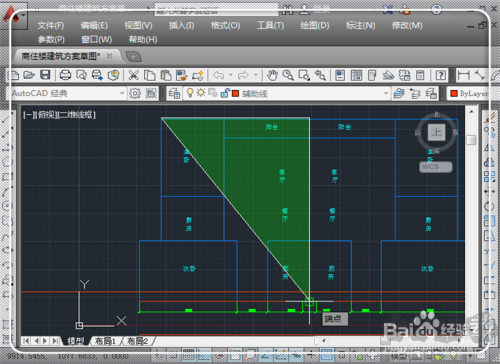Click the vertical scrollbar thumb of the drawing area
Screen dimensions: 500x364
(471, 140)
